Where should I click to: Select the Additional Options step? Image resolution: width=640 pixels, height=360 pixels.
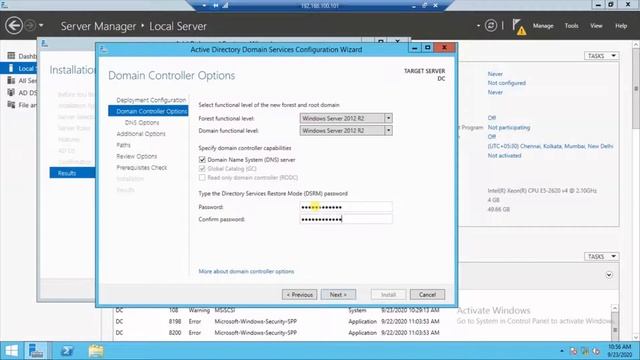pos(141,134)
